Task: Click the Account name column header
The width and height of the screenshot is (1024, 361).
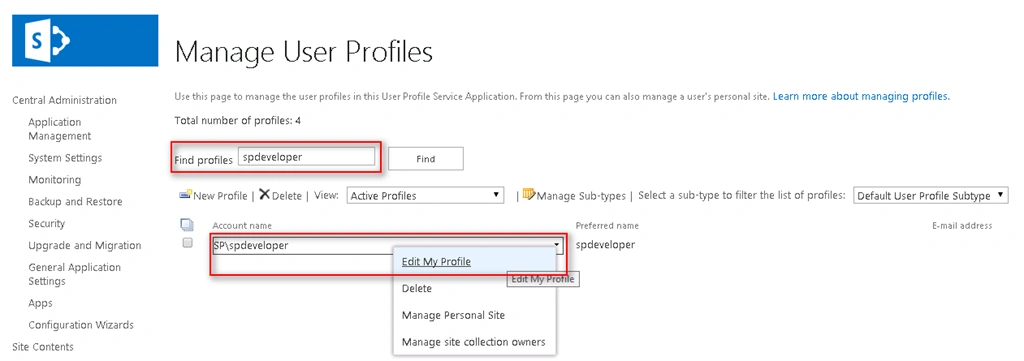Action: (242, 226)
